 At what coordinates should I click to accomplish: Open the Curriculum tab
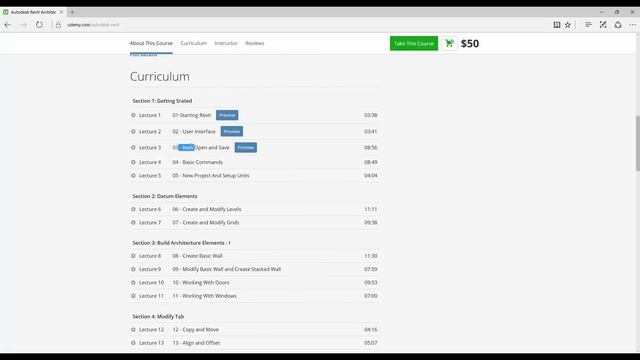[x=193, y=43]
